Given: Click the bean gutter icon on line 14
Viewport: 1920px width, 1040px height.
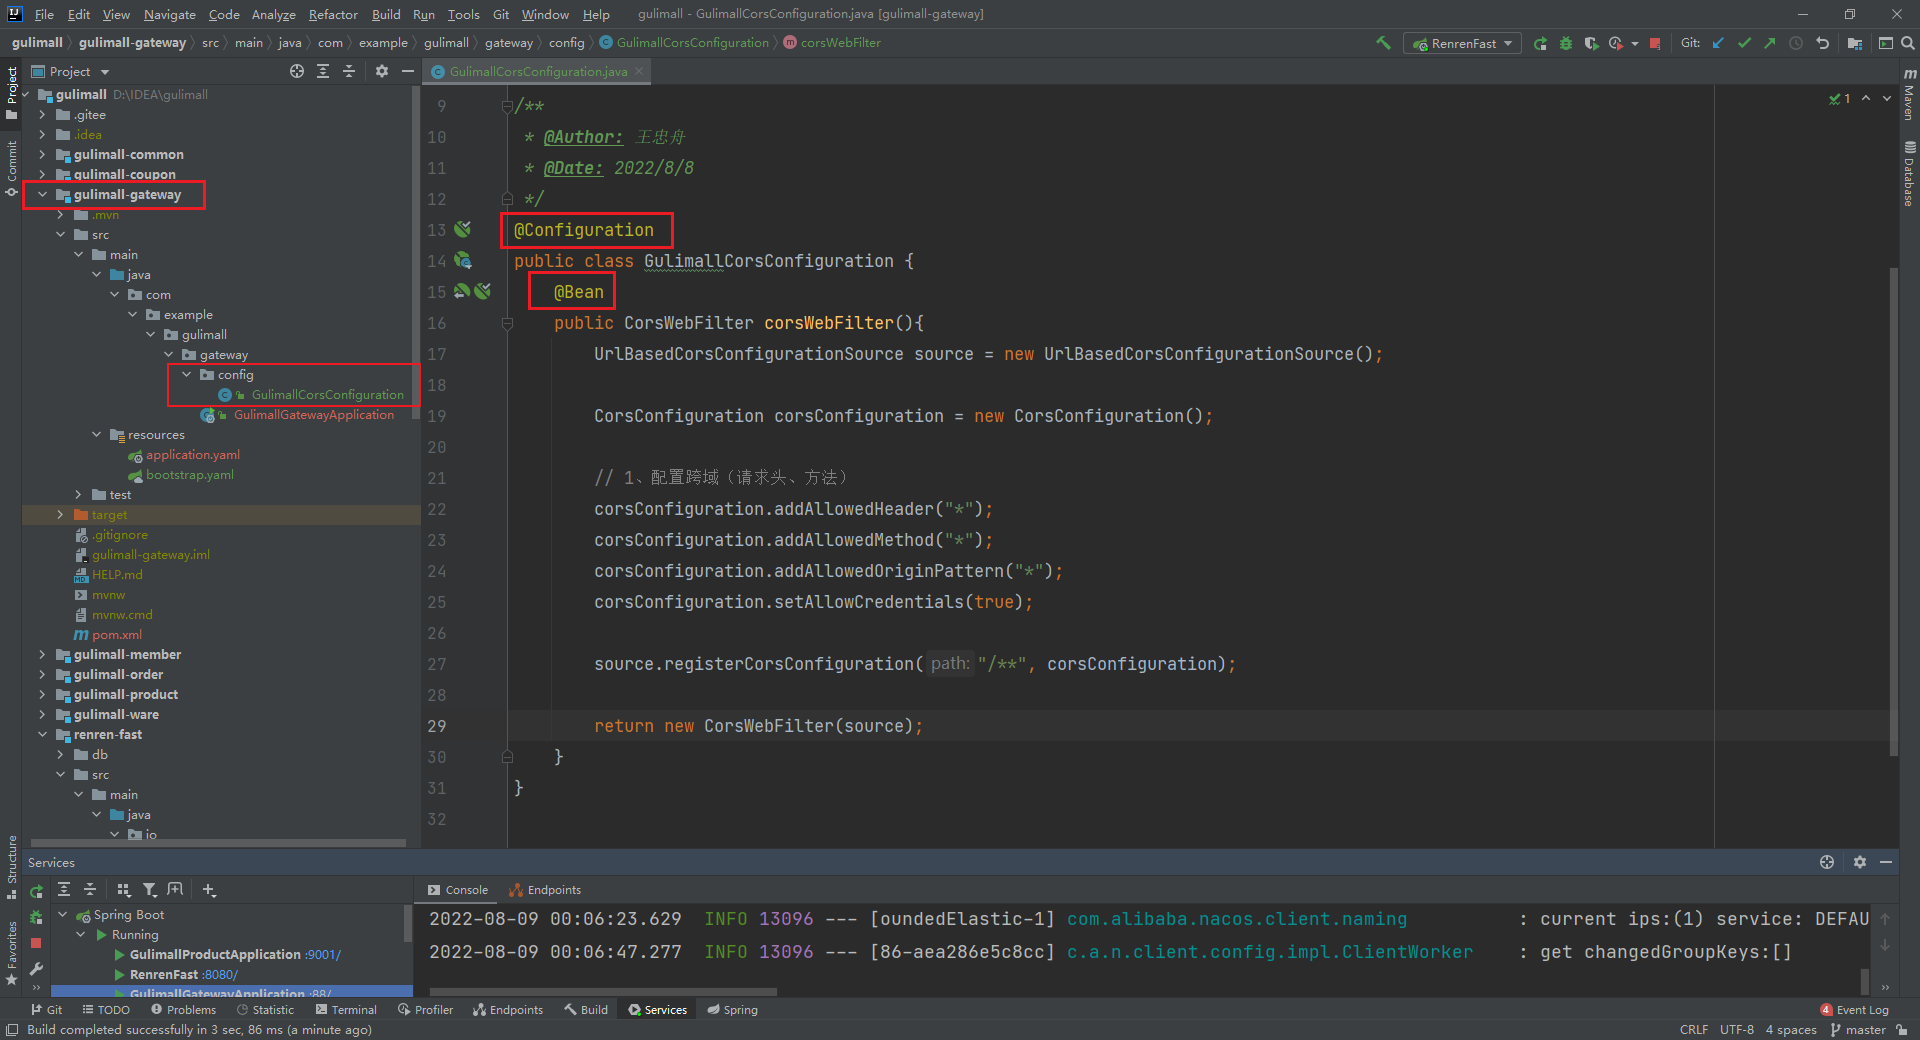Looking at the screenshot, I should tap(463, 260).
